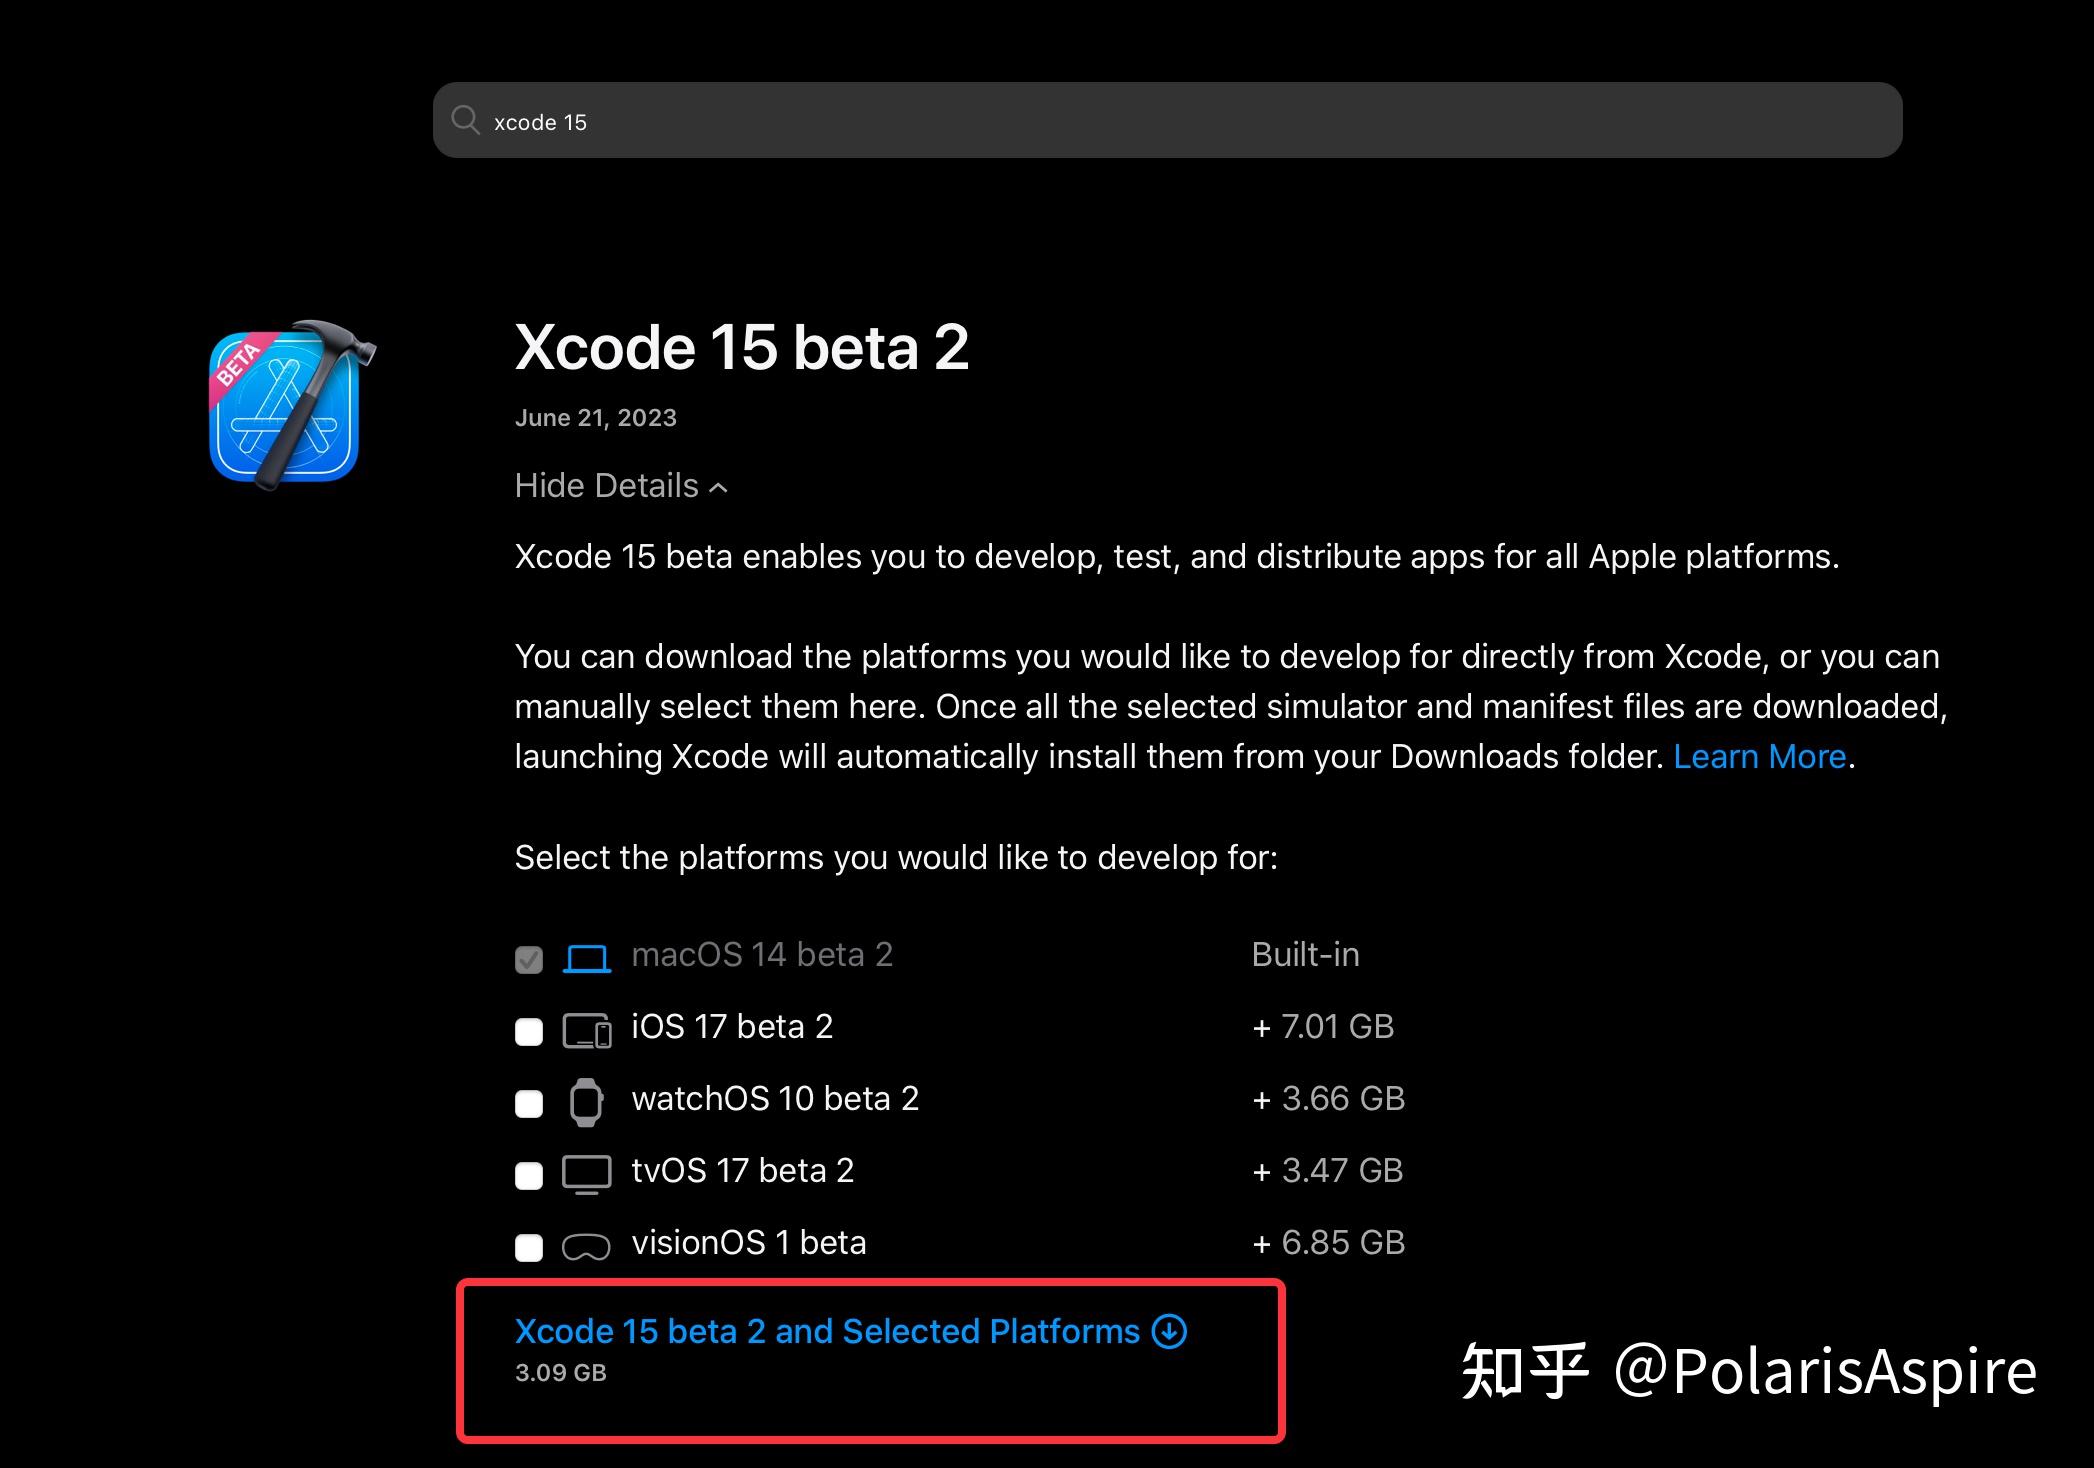The width and height of the screenshot is (2094, 1468).
Task: Click the Apple Watch platform icon
Action: pyautogui.click(x=586, y=1102)
